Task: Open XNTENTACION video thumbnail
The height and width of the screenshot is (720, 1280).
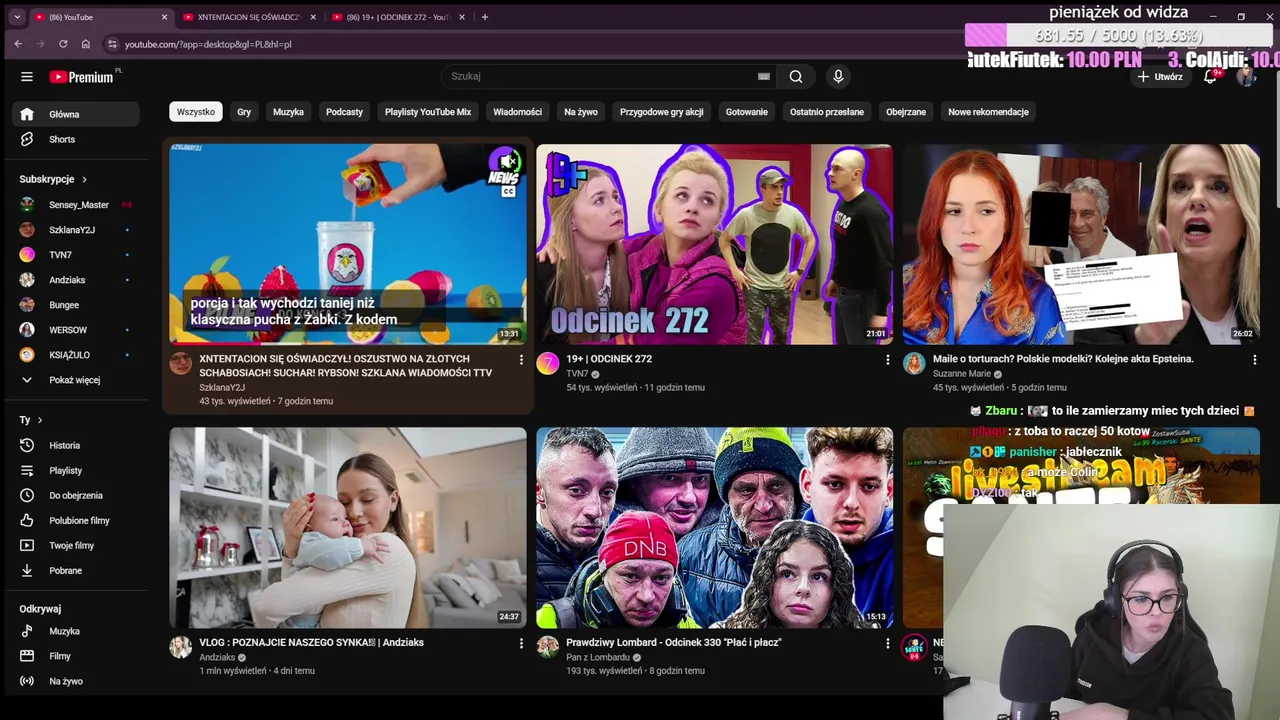Action: coord(348,244)
